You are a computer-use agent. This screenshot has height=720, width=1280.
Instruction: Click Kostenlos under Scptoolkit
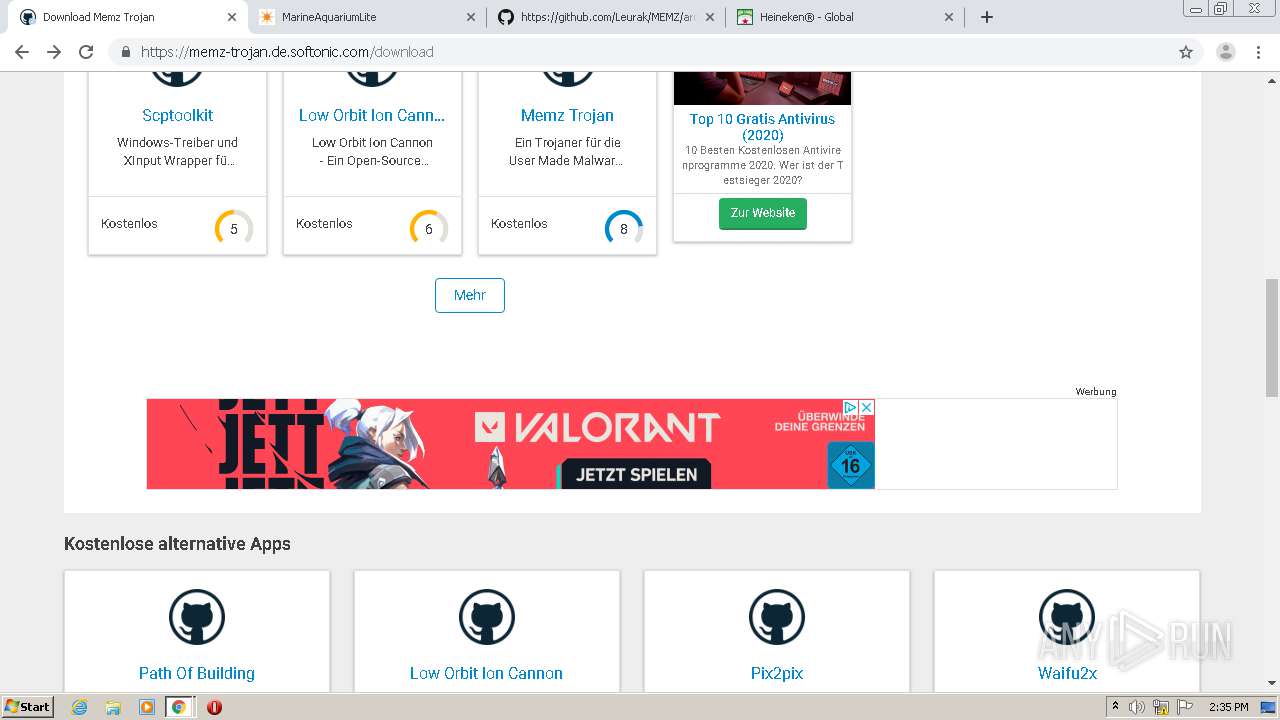[129, 224]
